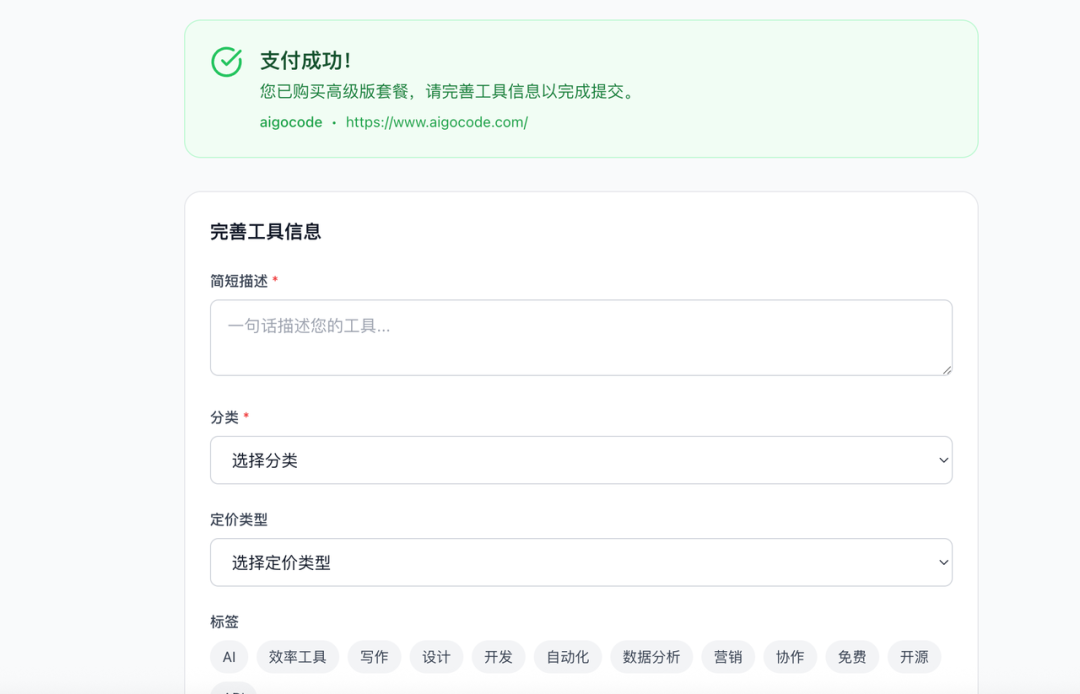Click the aigocode tool name link
Image resolution: width=1080 pixels, height=694 pixels.
tap(290, 122)
